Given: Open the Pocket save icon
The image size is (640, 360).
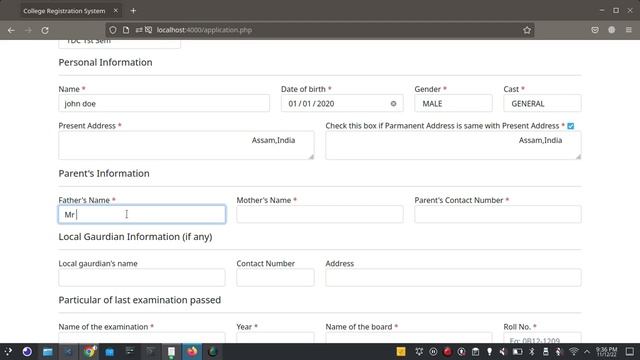Looking at the screenshot, I should click(595, 30).
